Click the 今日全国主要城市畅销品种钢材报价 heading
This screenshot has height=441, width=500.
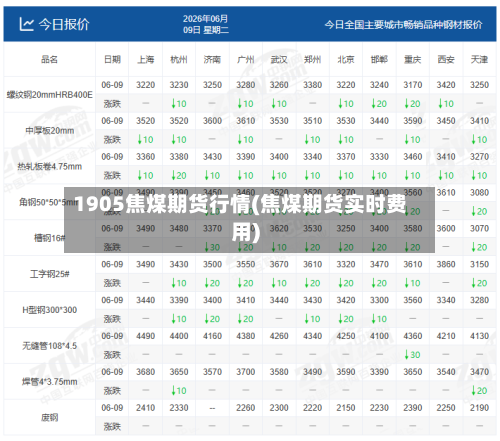403,25
